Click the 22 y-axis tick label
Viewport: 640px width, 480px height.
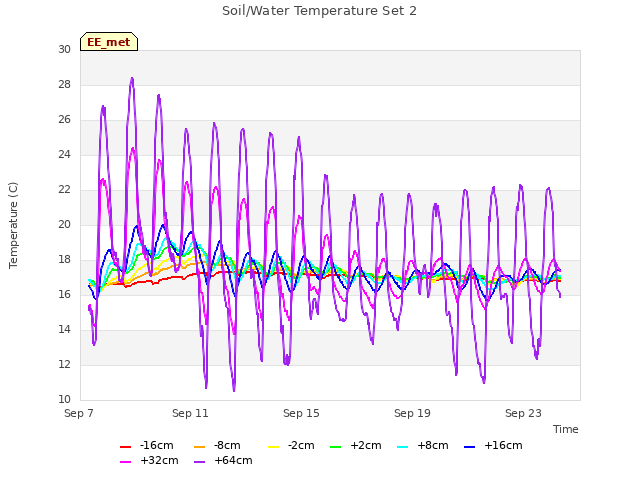(x=64, y=190)
